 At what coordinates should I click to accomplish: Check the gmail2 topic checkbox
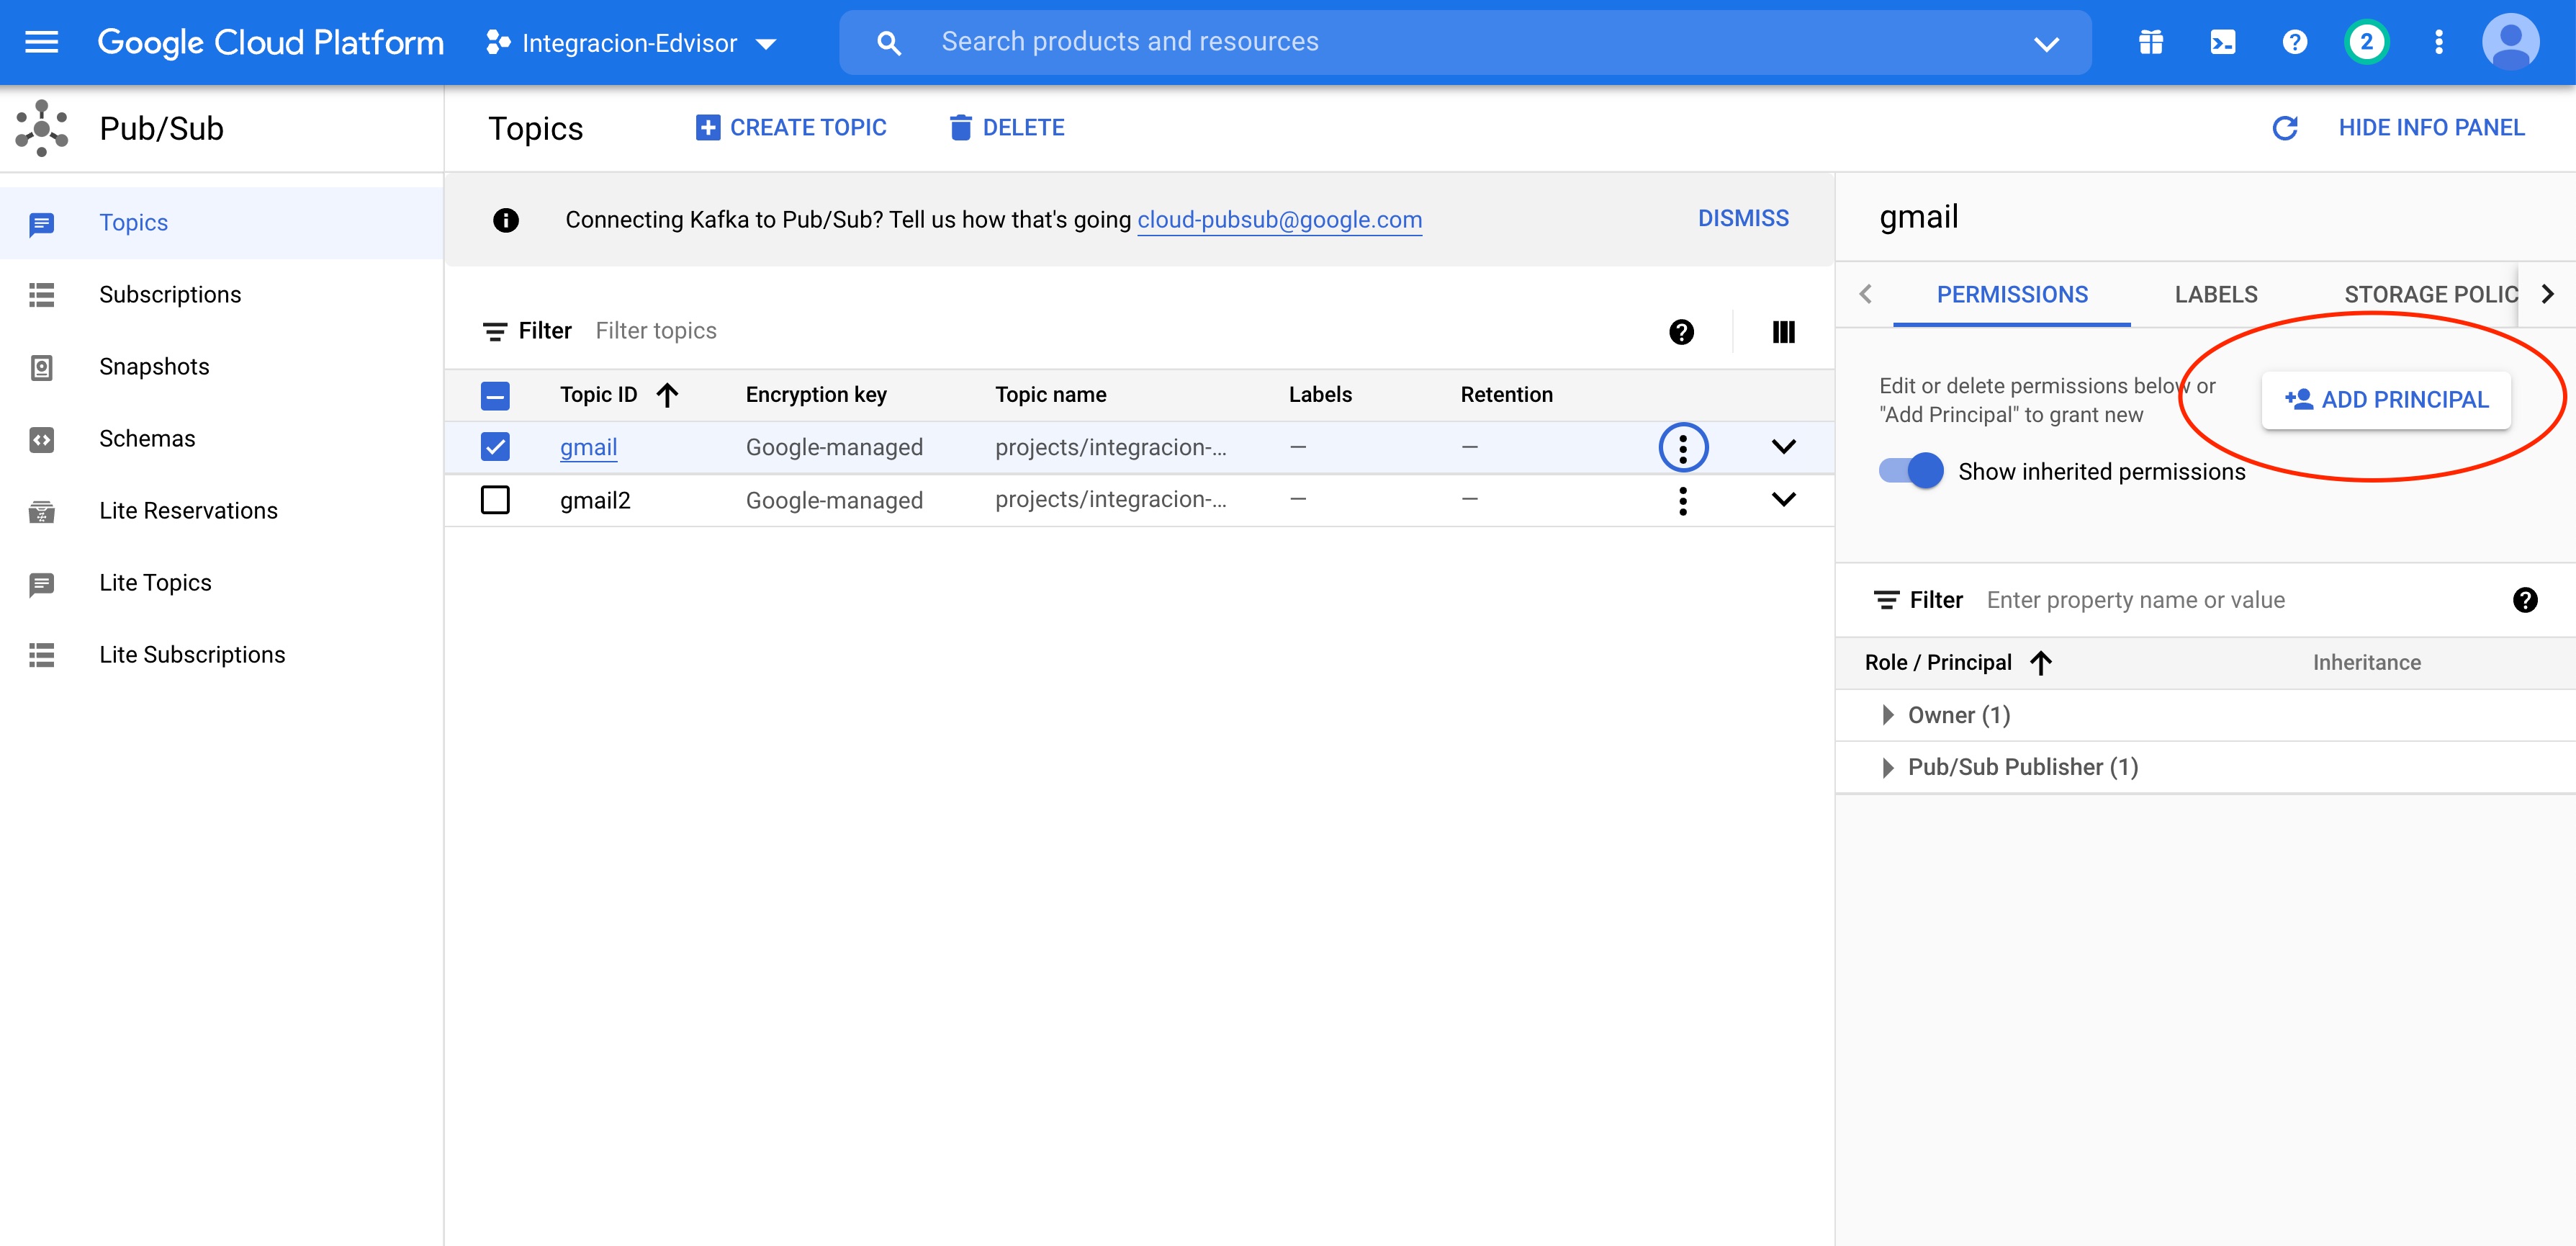495,499
